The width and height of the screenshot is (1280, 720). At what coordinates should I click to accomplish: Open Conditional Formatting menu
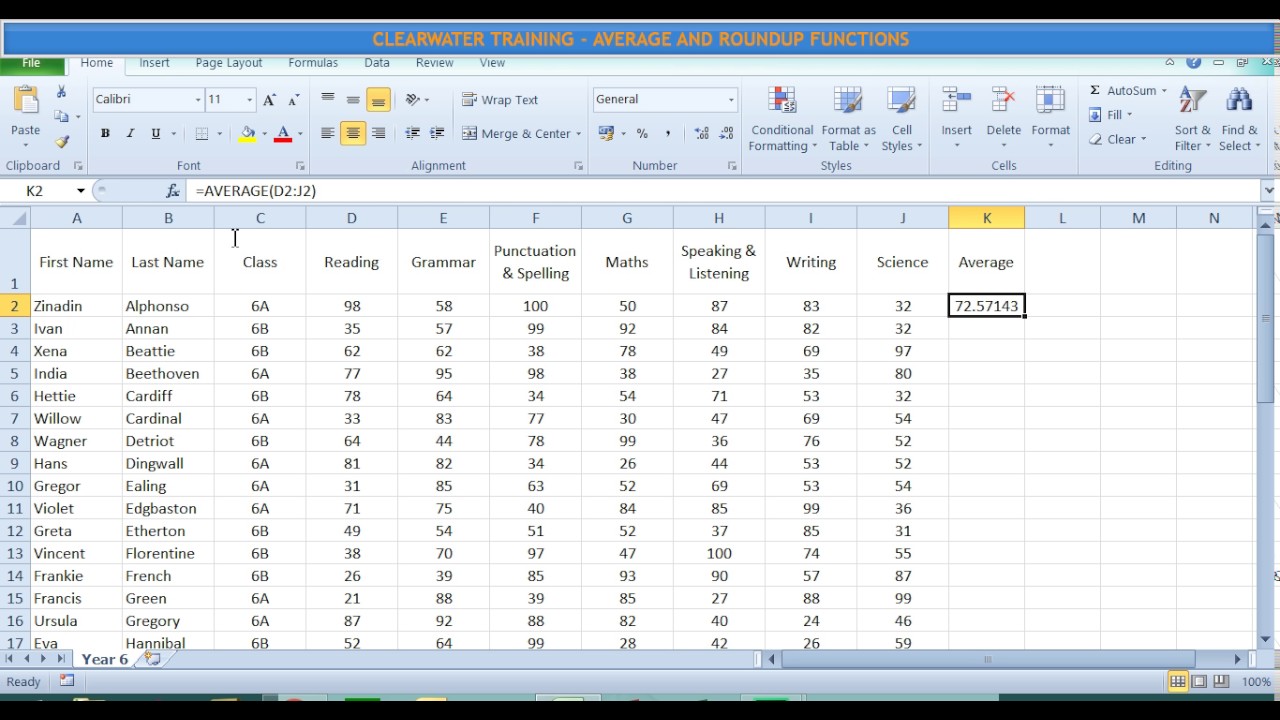click(x=782, y=119)
